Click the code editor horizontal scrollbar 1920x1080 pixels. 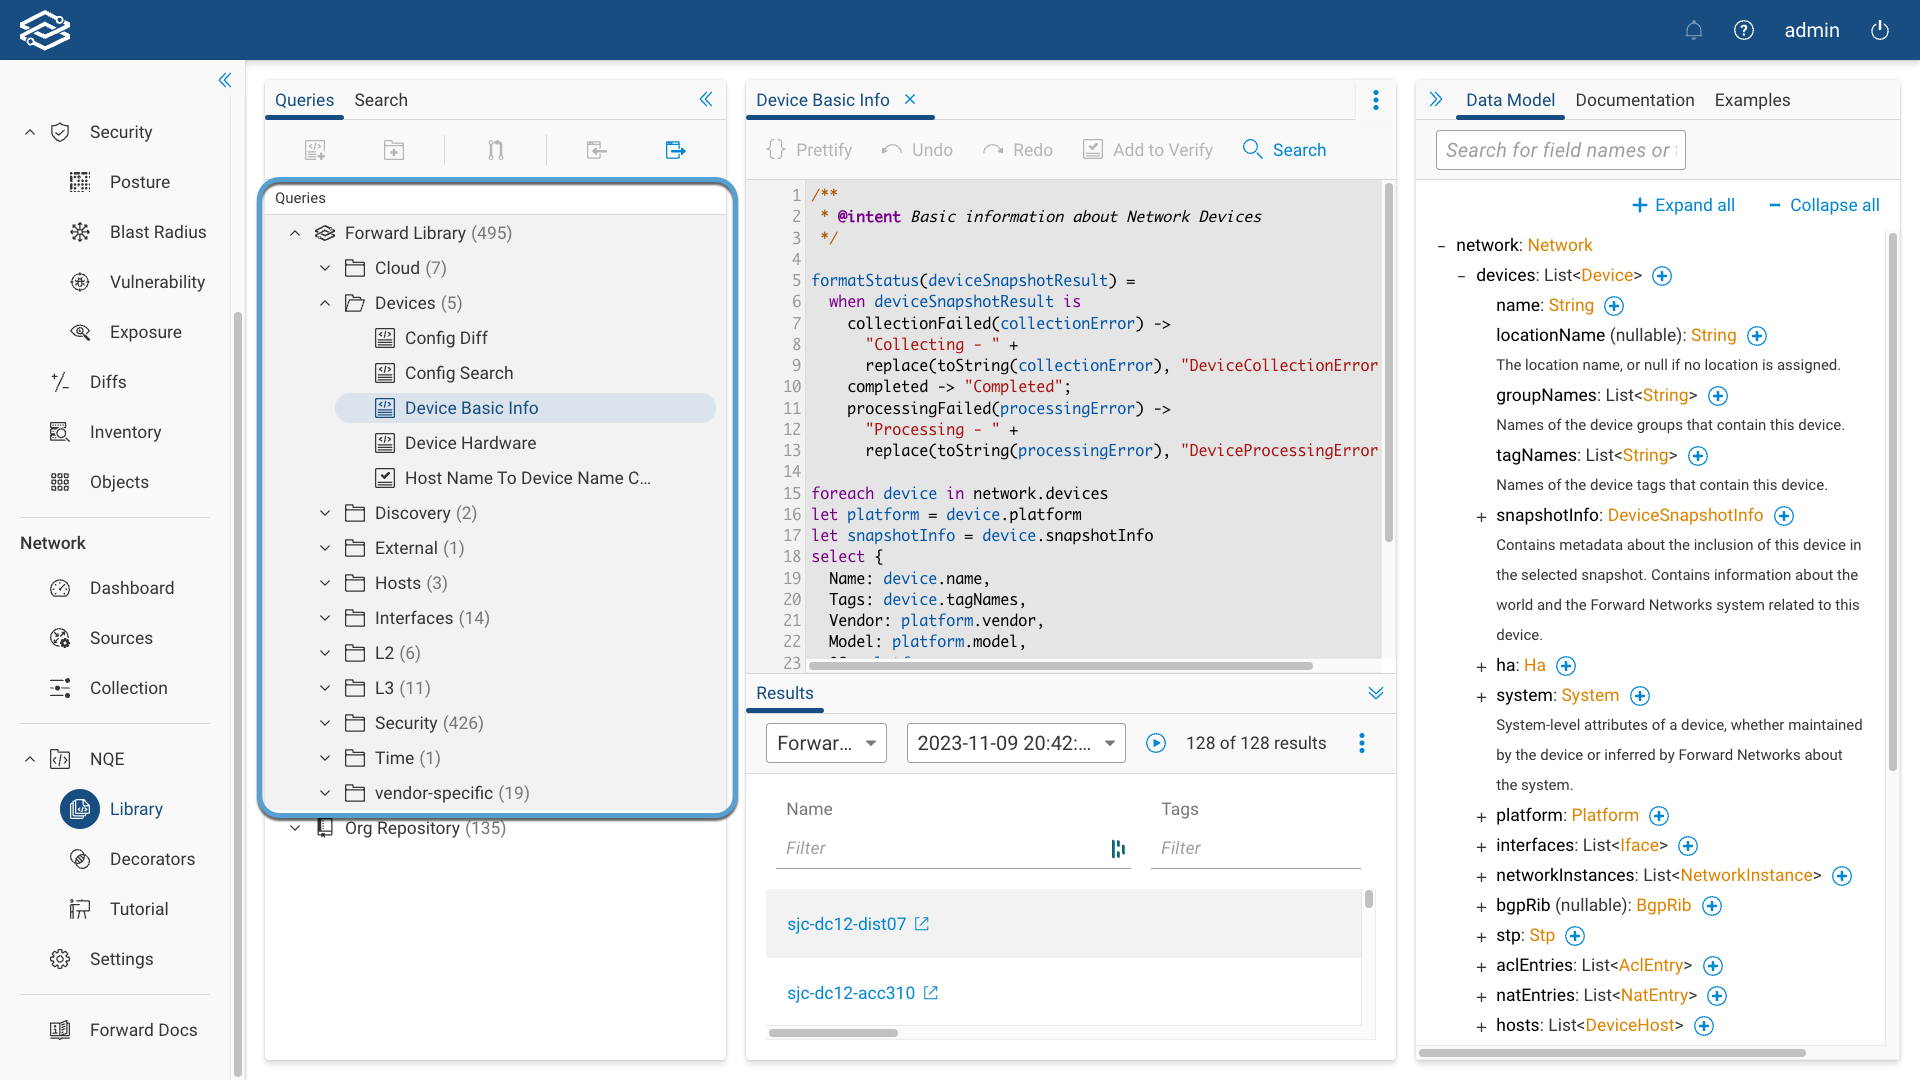click(x=1060, y=666)
